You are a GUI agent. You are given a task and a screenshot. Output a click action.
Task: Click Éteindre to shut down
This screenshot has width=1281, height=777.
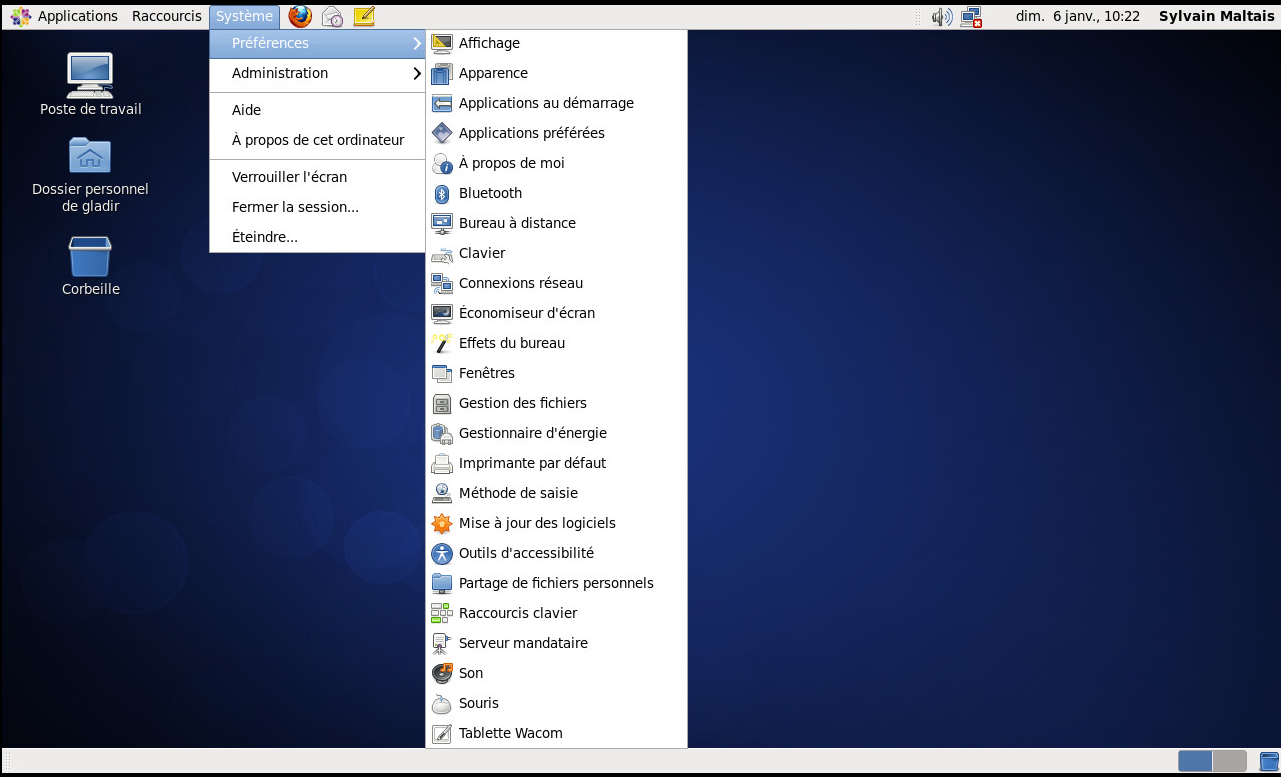tap(264, 237)
